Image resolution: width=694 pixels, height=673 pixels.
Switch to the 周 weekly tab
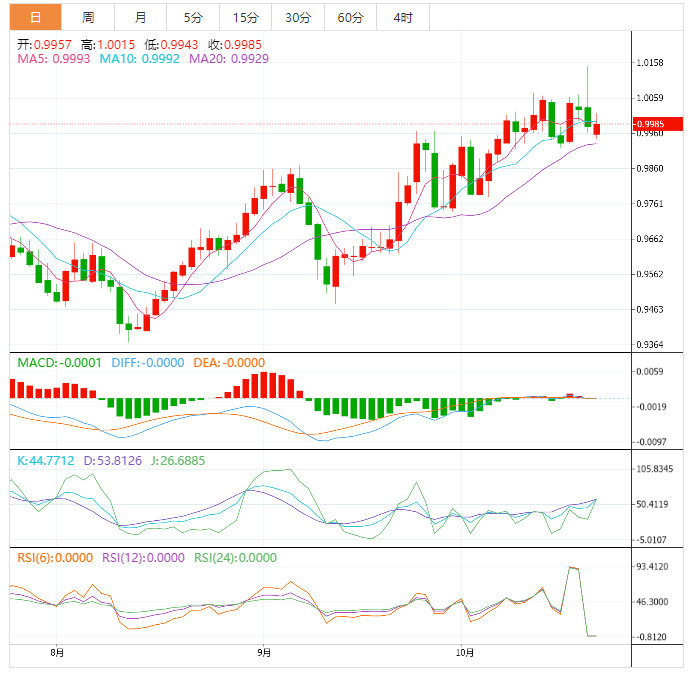point(88,17)
